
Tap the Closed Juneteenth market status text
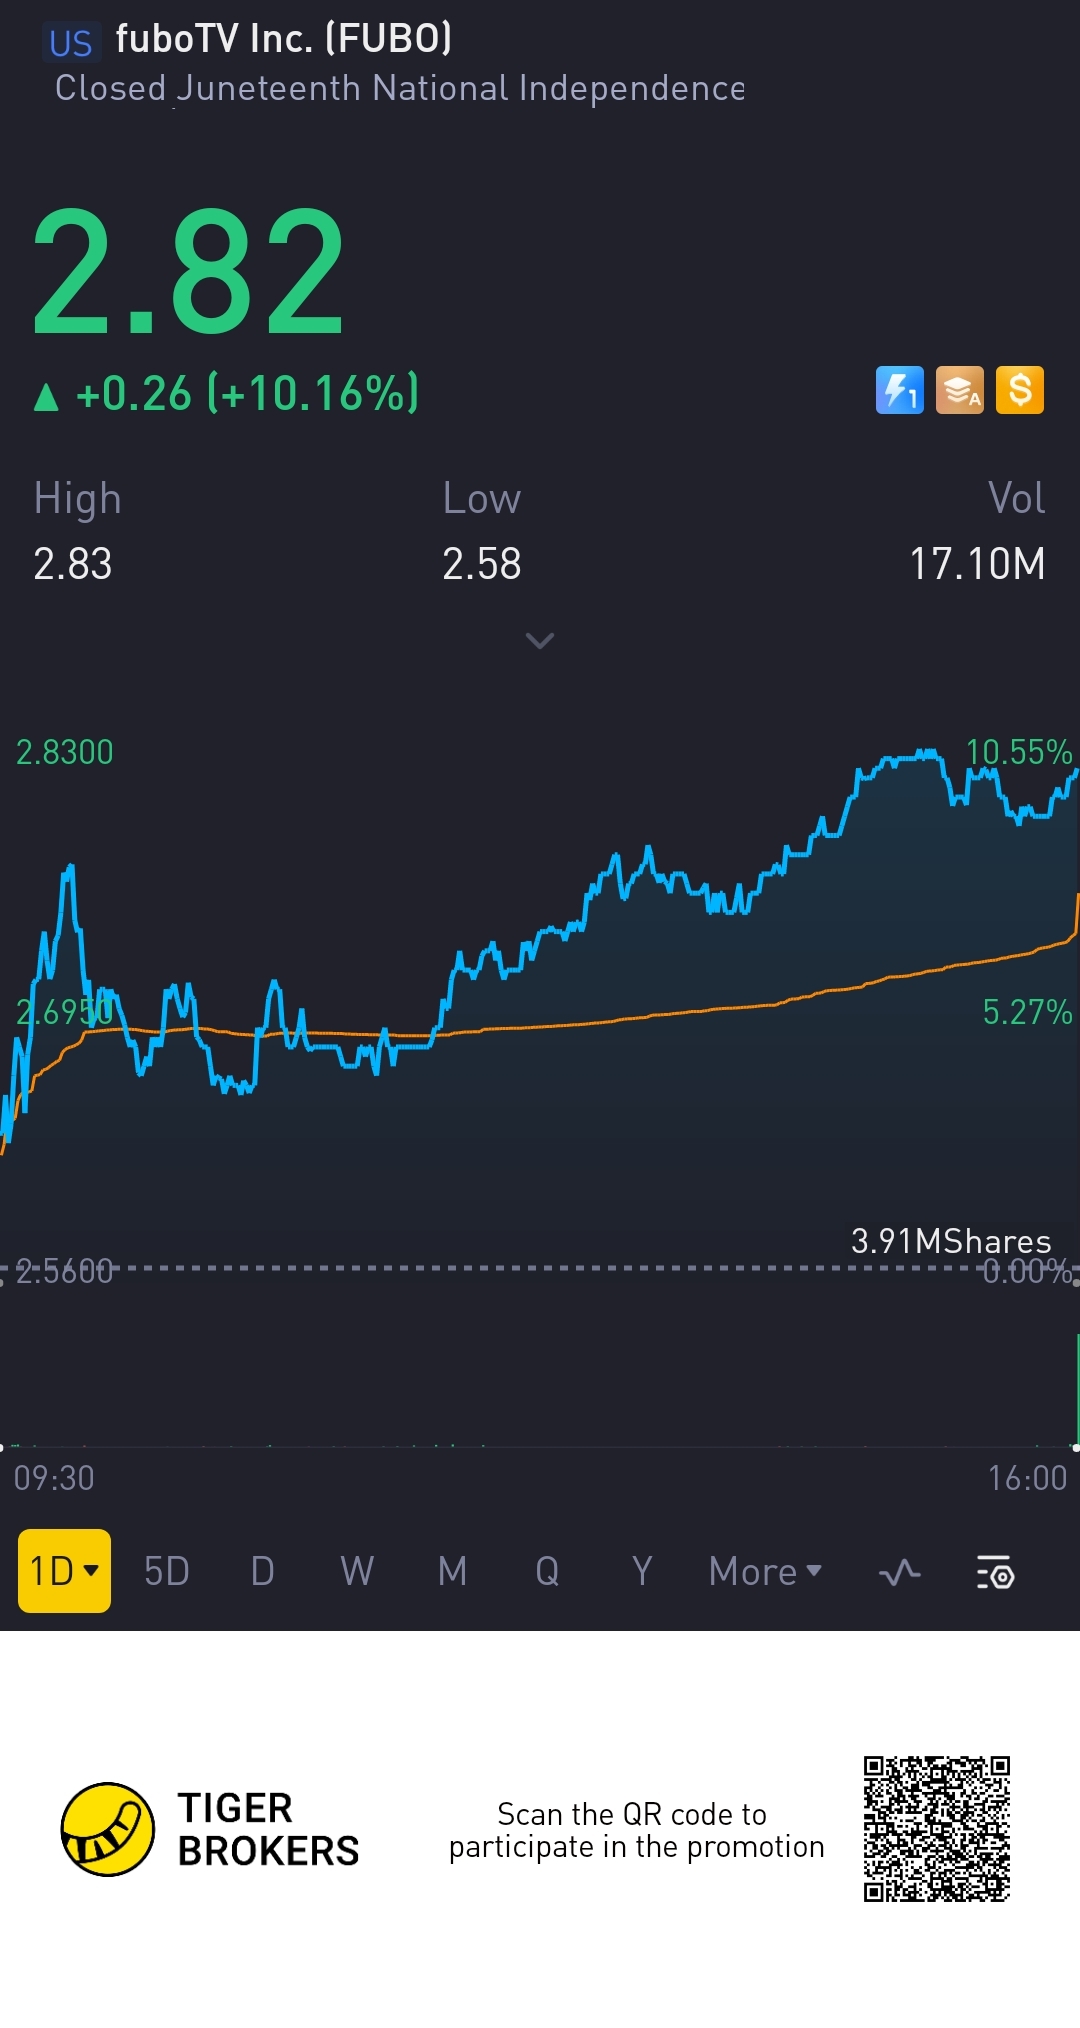(400, 88)
